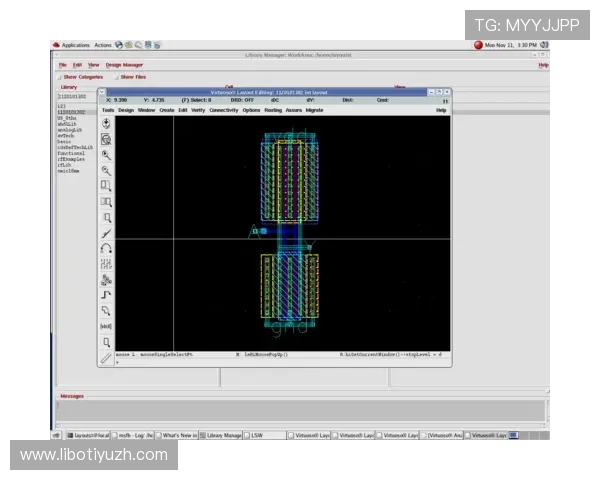600x480 pixels.
Task: Expand the Create menu in Virtuoso
Action: click(x=167, y=110)
